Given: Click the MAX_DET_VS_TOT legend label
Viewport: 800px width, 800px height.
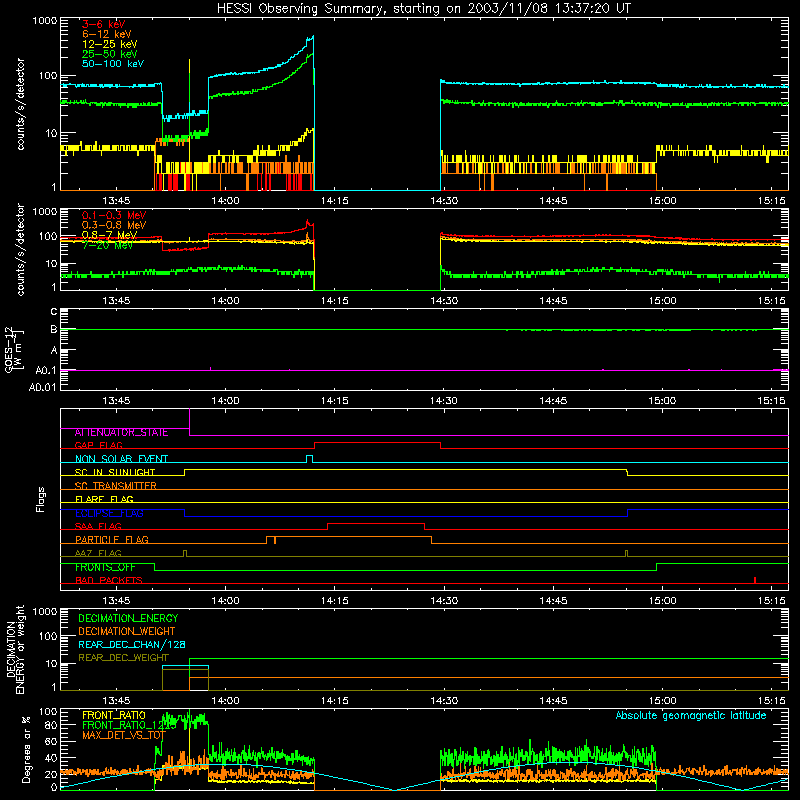Looking at the screenshot, I should [x=124, y=735].
